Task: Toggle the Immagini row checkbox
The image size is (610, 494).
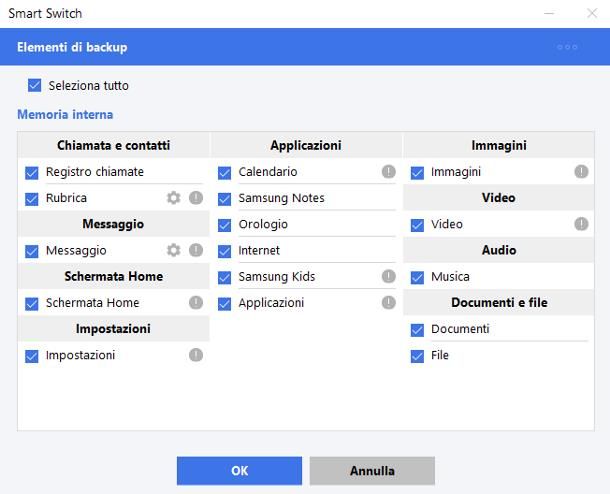Action: [417, 173]
